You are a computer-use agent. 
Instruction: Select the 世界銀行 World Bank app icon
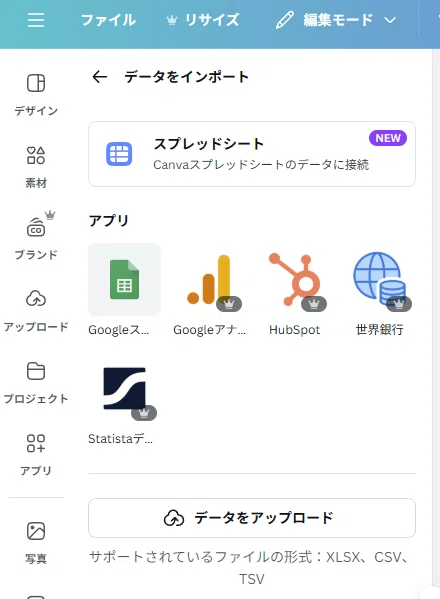[x=379, y=279]
